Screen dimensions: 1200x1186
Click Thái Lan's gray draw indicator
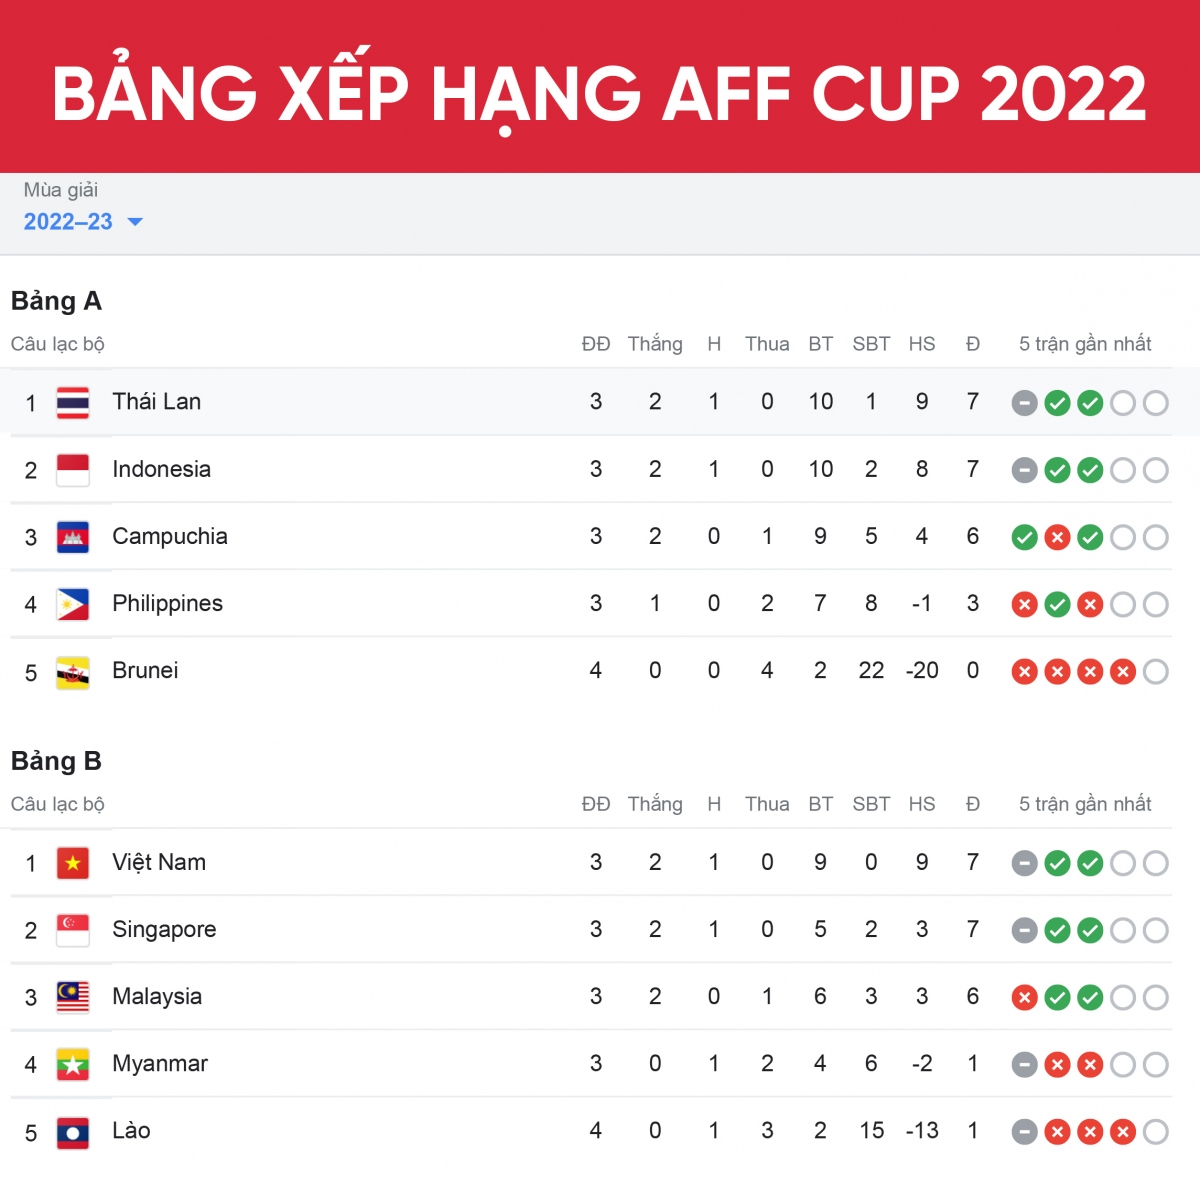coord(1024,403)
